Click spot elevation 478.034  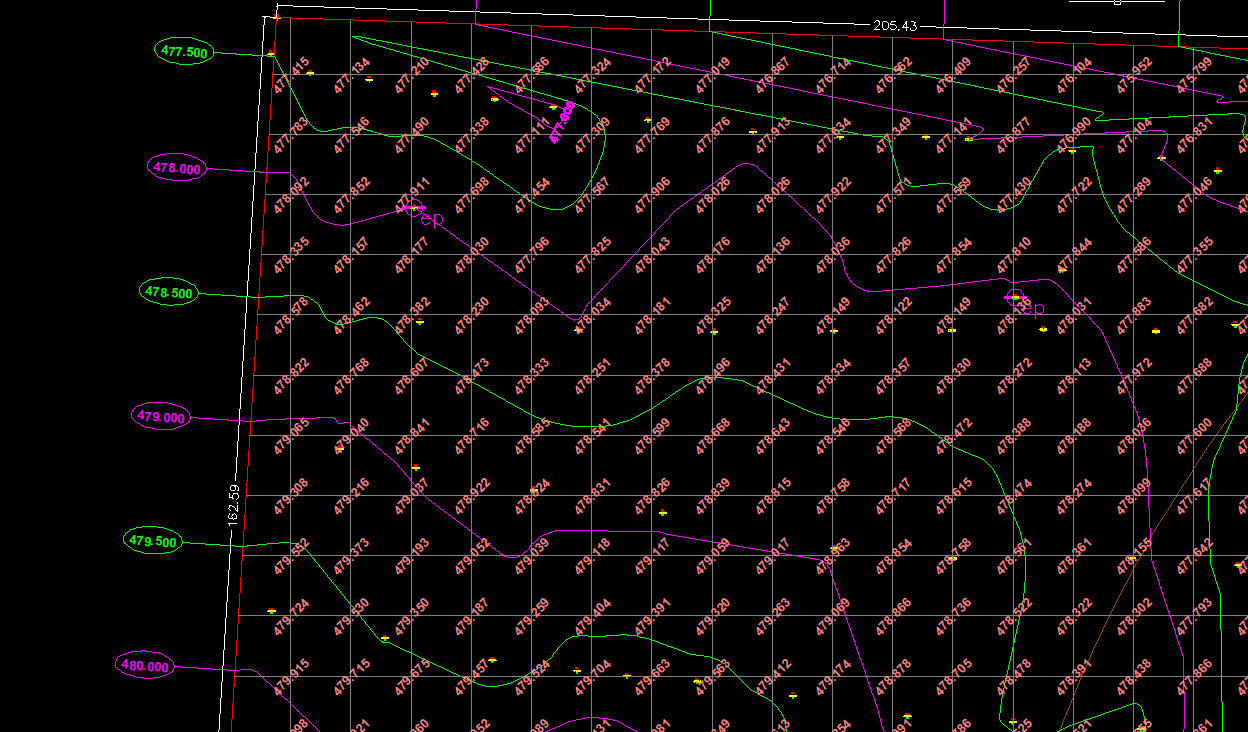(x=593, y=316)
